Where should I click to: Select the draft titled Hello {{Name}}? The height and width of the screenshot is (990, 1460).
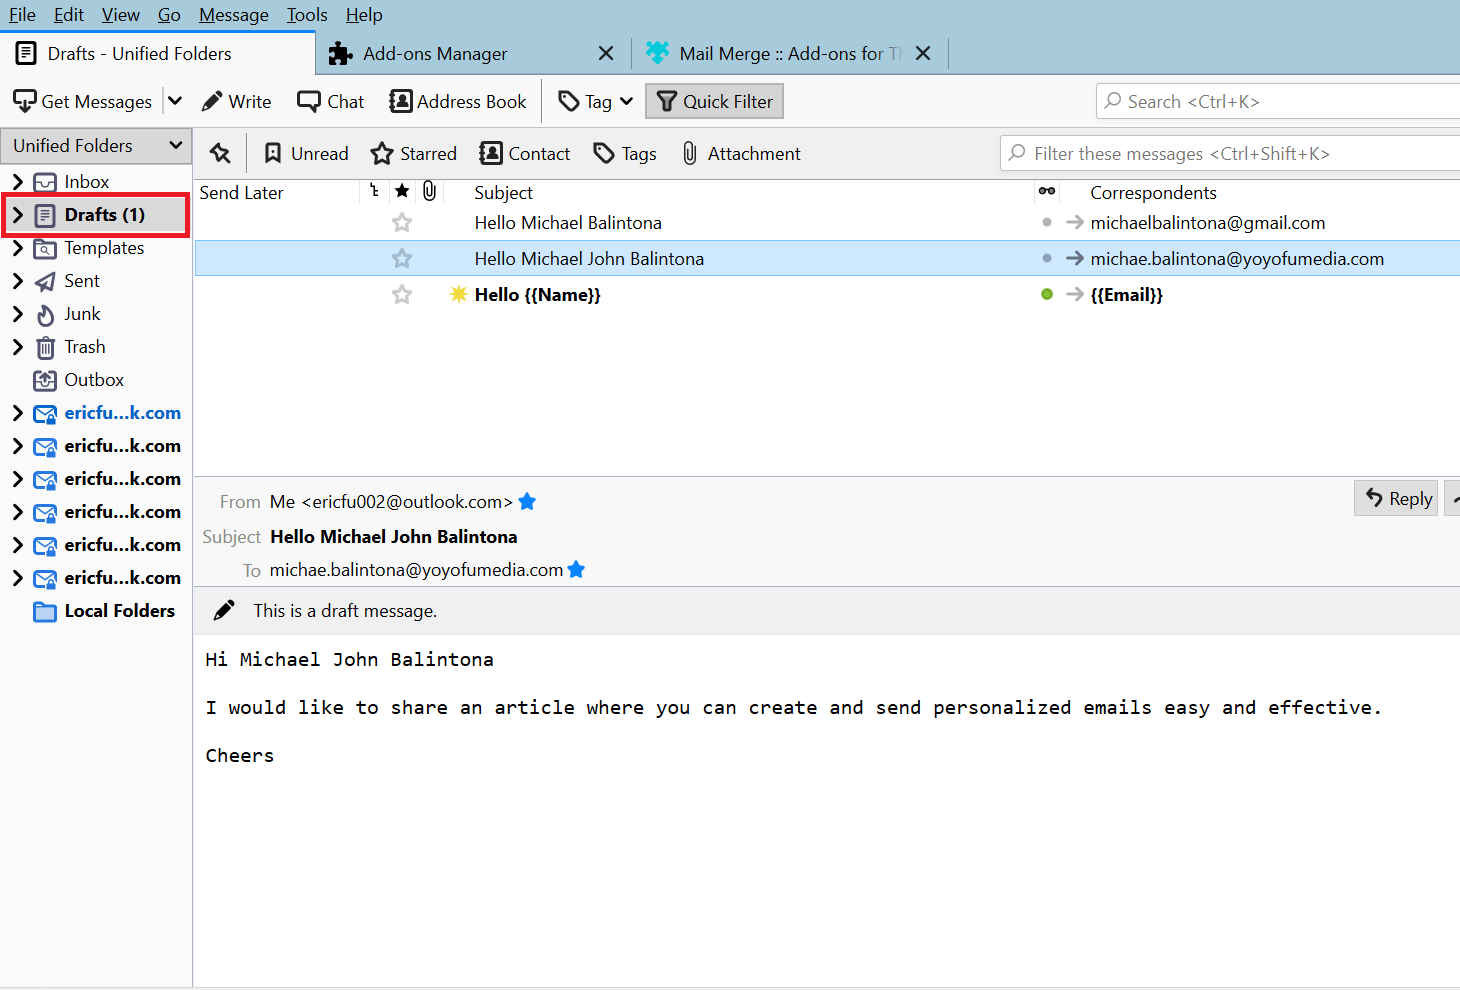540,294
